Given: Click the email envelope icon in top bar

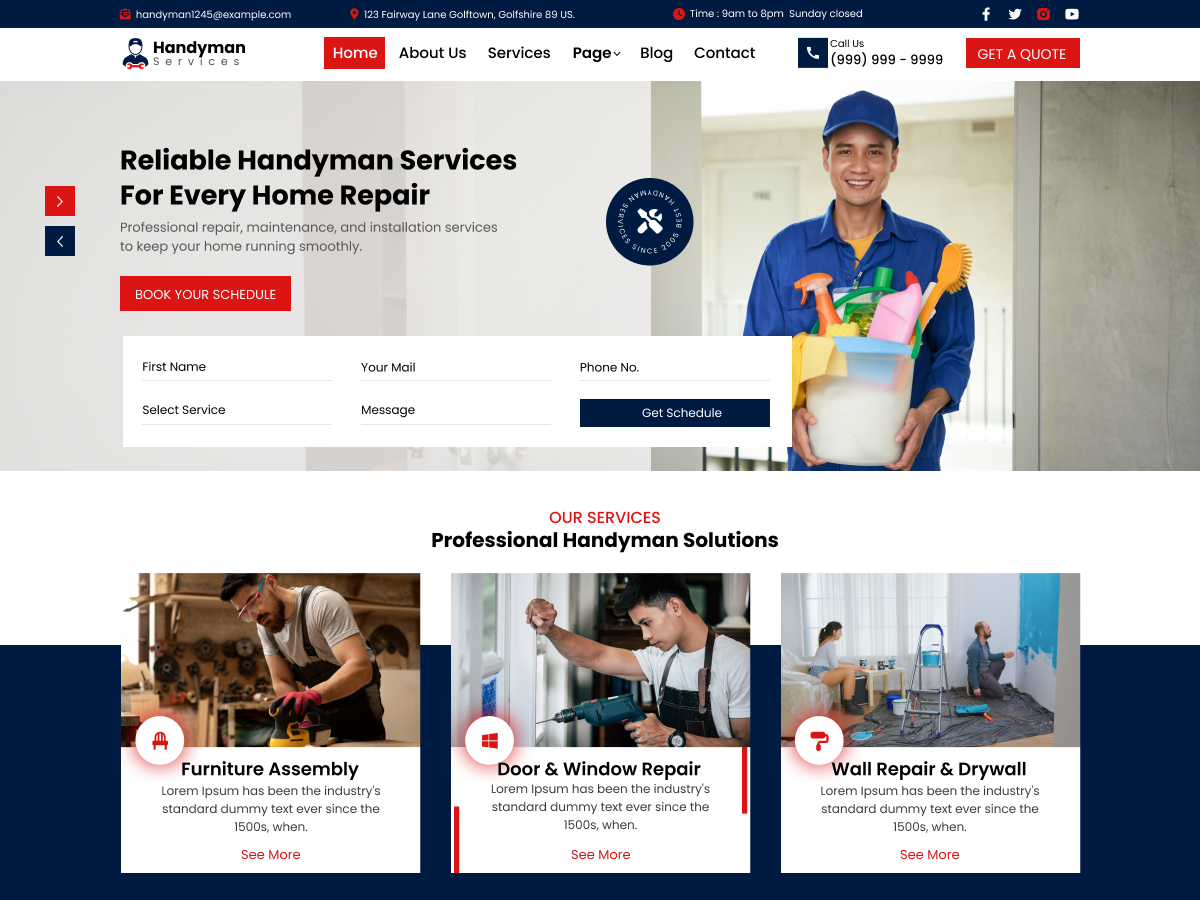Looking at the screenshot, I should tap(125, 14).
